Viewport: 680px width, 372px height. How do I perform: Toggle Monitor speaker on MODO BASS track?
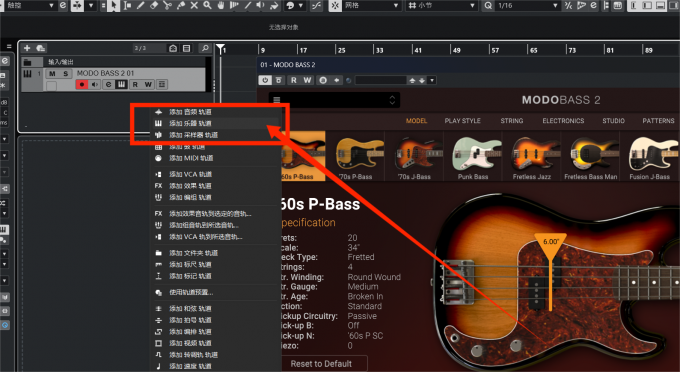tap(95, 85)
